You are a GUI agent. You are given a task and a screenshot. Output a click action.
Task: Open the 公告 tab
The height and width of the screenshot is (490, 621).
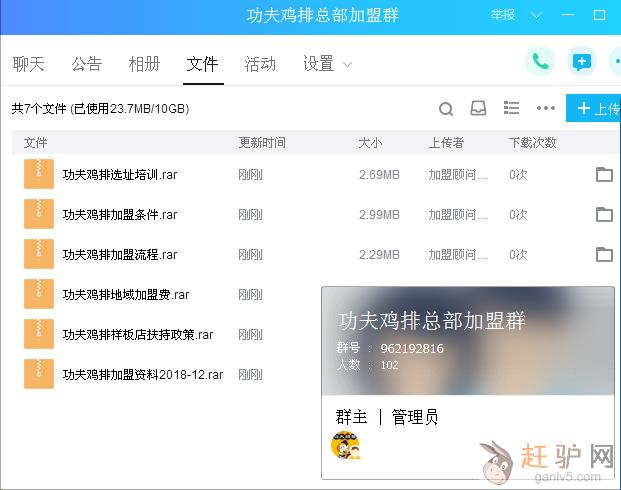(x=87, y=64)
